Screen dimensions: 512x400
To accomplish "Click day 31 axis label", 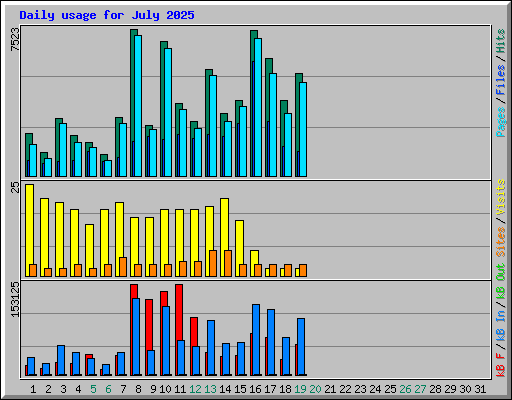I will [x=480, y=389].
